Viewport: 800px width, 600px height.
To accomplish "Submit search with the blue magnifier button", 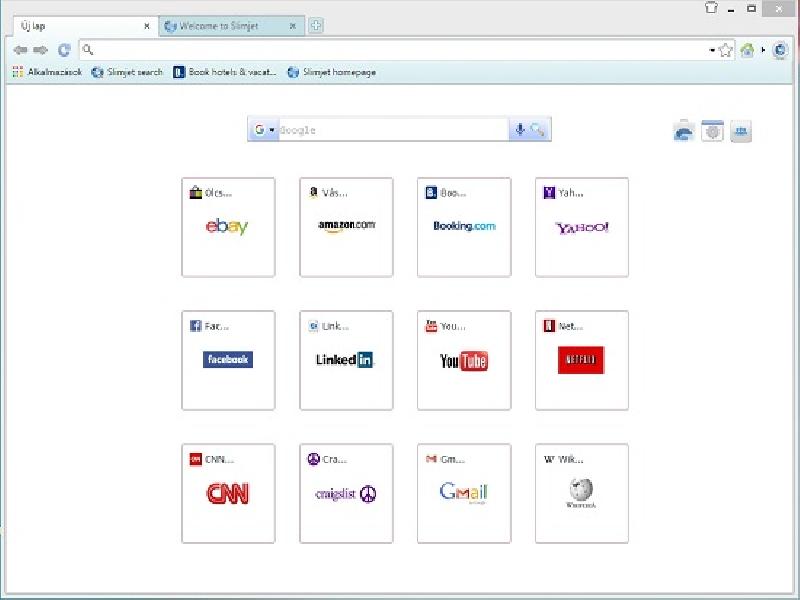I will point(537,130).
